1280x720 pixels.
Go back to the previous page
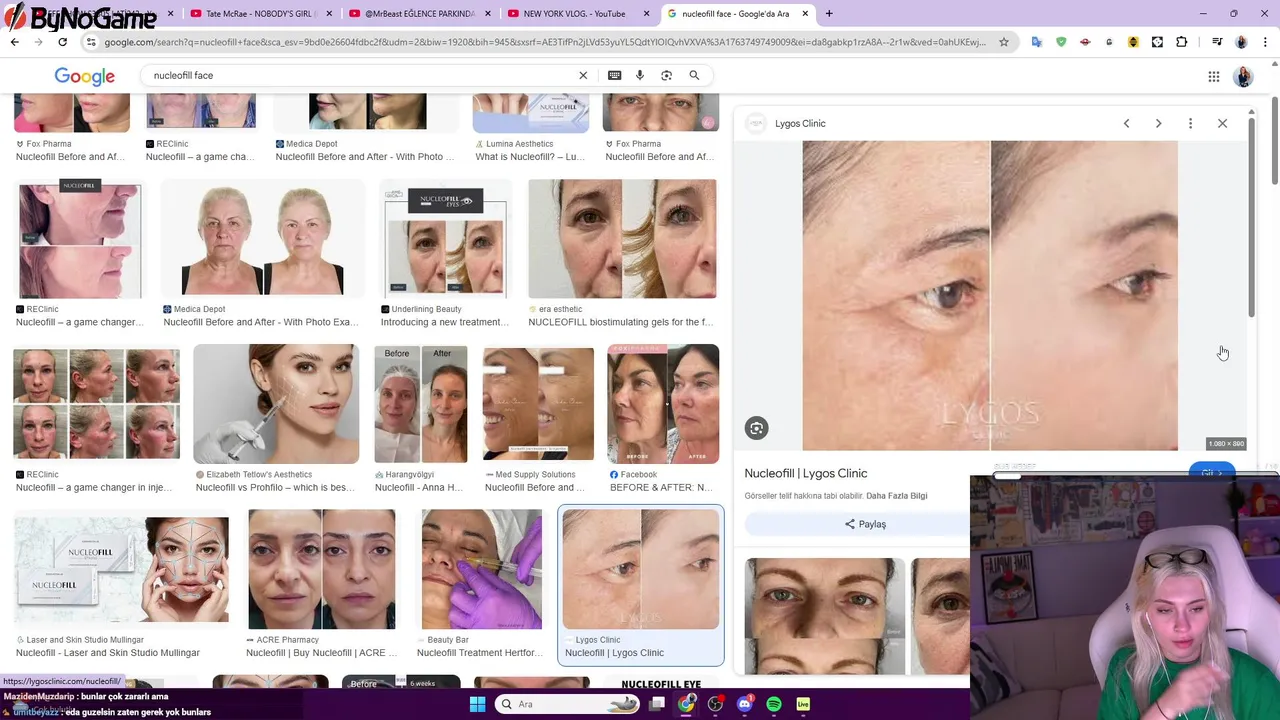coord(15,42)
